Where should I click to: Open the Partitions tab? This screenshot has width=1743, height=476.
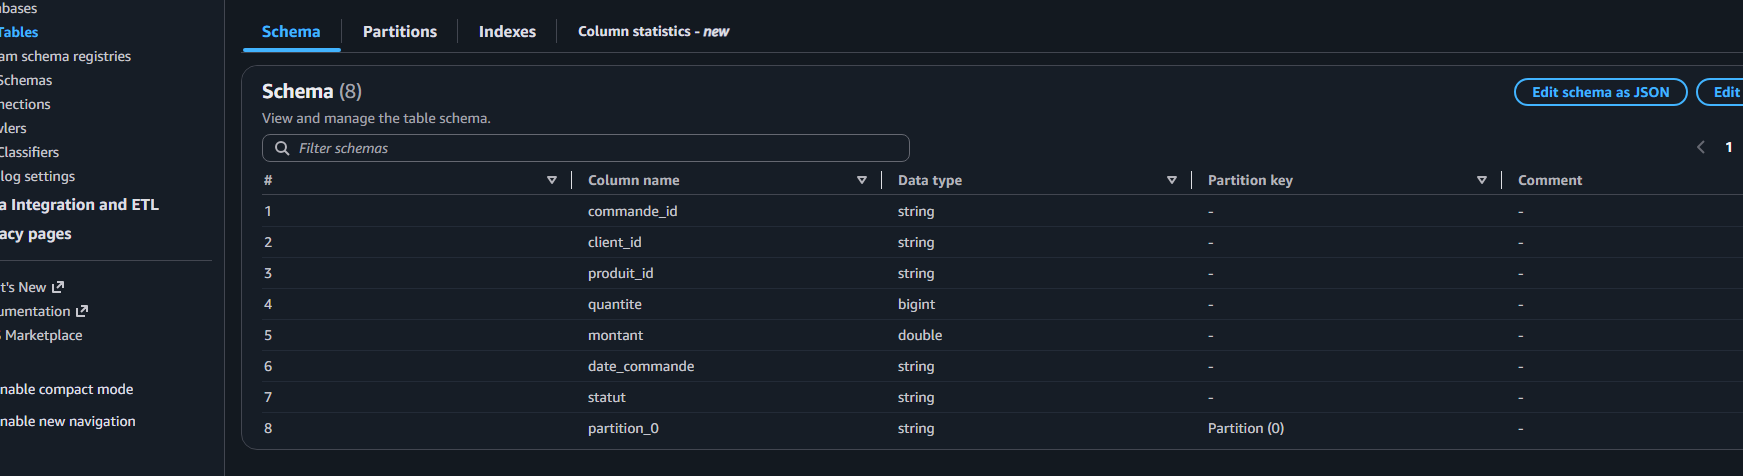point(400,32)
